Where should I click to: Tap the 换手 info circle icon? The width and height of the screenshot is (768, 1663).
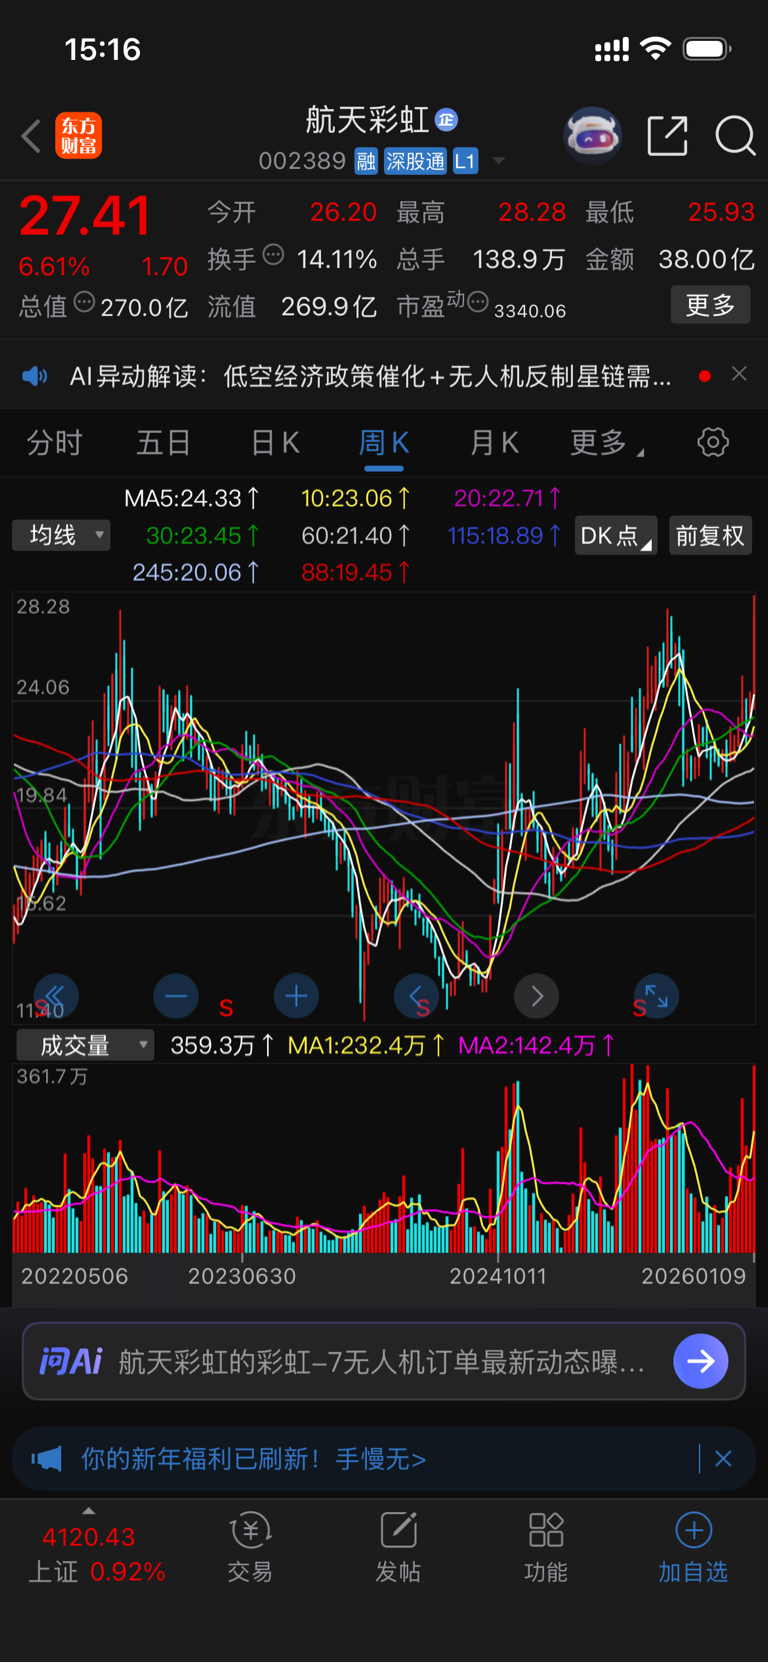point(273,255)
